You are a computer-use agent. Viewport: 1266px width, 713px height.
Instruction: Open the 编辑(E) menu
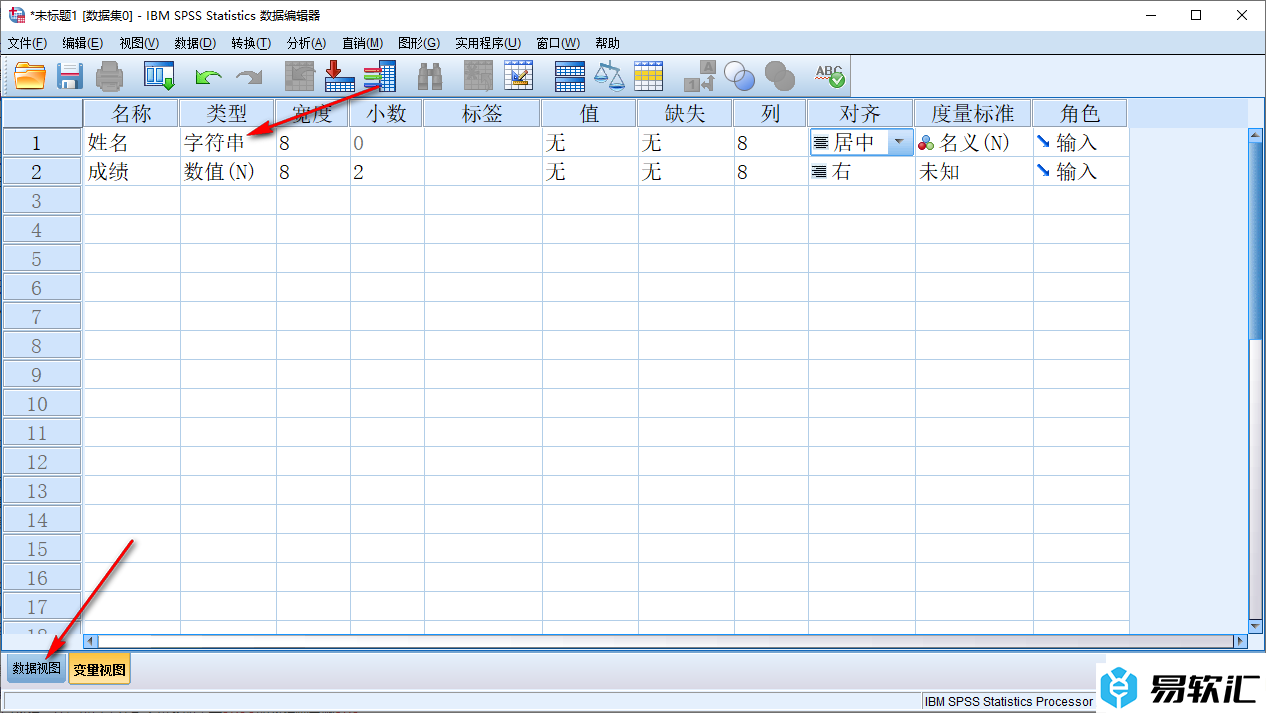pyautogui.click(x=82, y=43)
